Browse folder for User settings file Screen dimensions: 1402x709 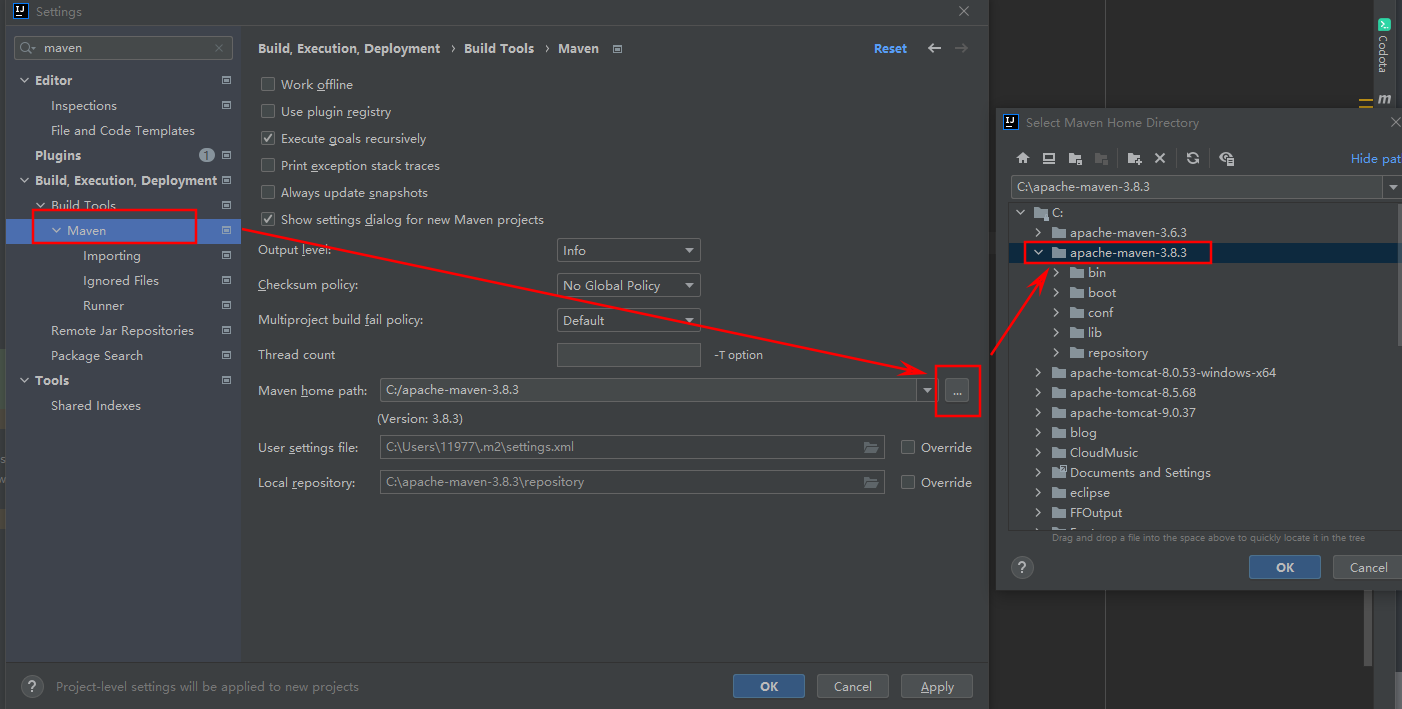[871, 447]
